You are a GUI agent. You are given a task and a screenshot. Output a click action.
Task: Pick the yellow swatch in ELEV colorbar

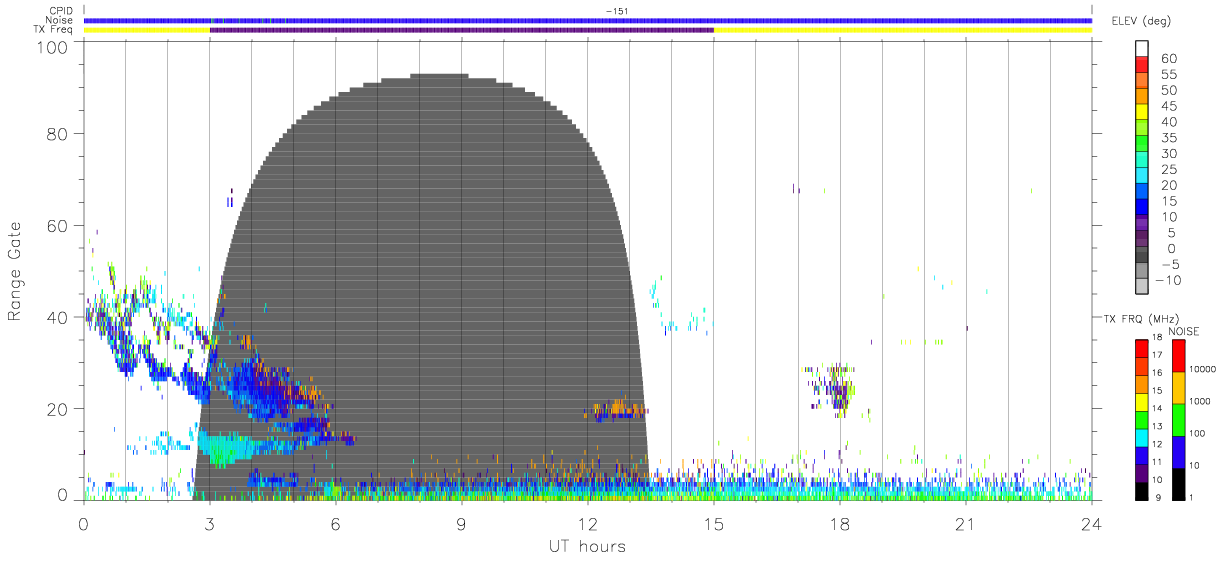[x=1143, y=112]
